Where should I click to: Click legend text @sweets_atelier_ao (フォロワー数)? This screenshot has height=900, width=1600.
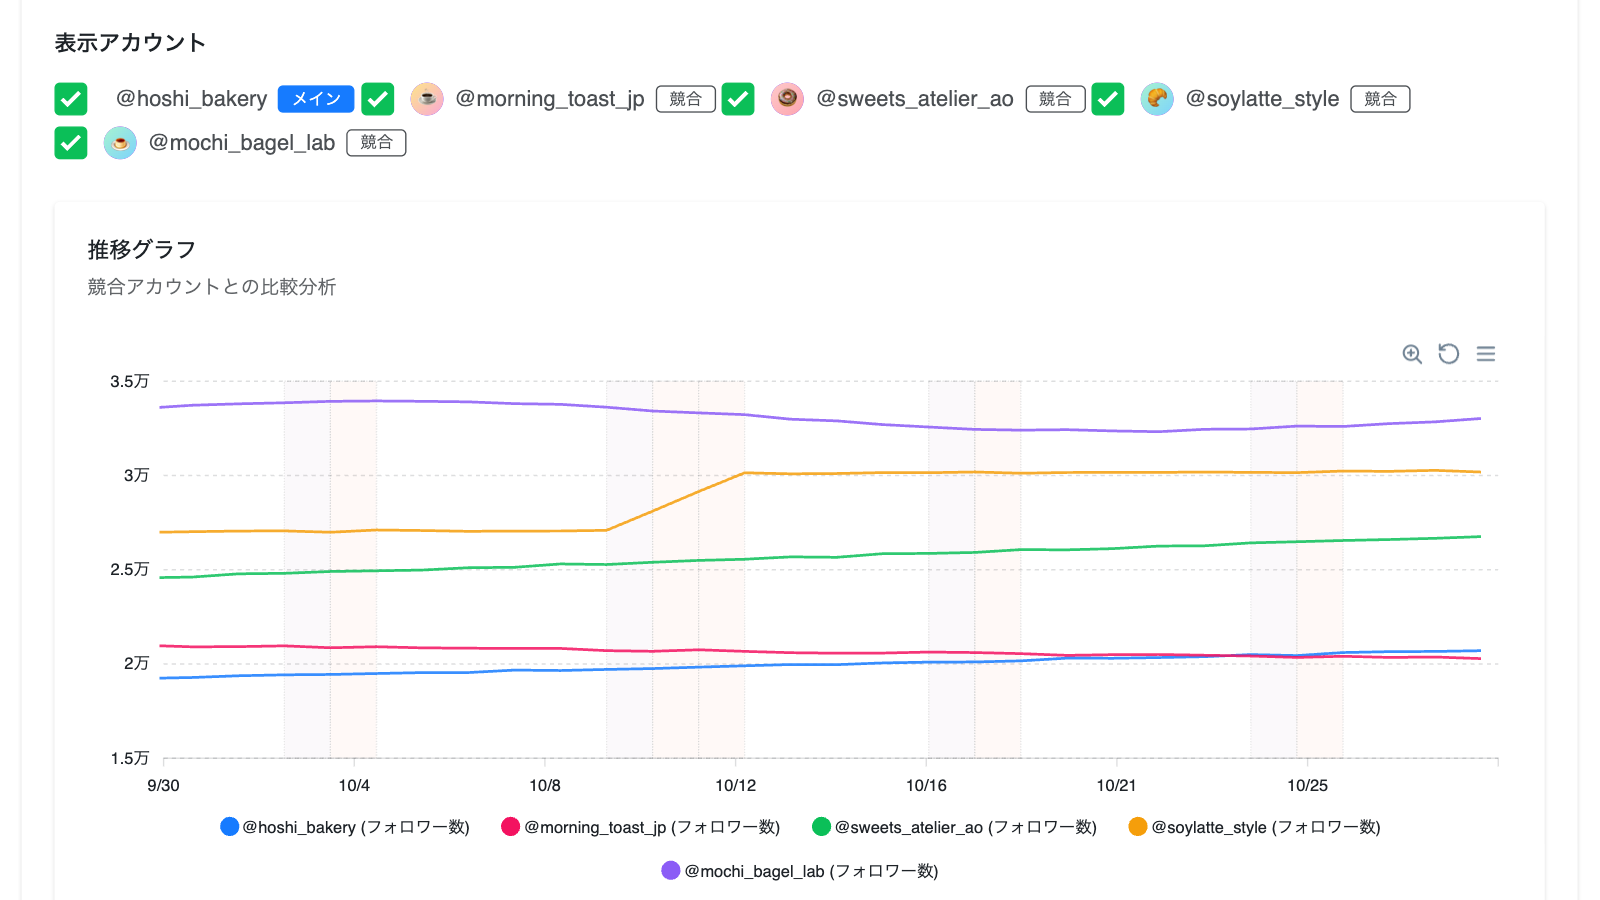tap(966, 827)
